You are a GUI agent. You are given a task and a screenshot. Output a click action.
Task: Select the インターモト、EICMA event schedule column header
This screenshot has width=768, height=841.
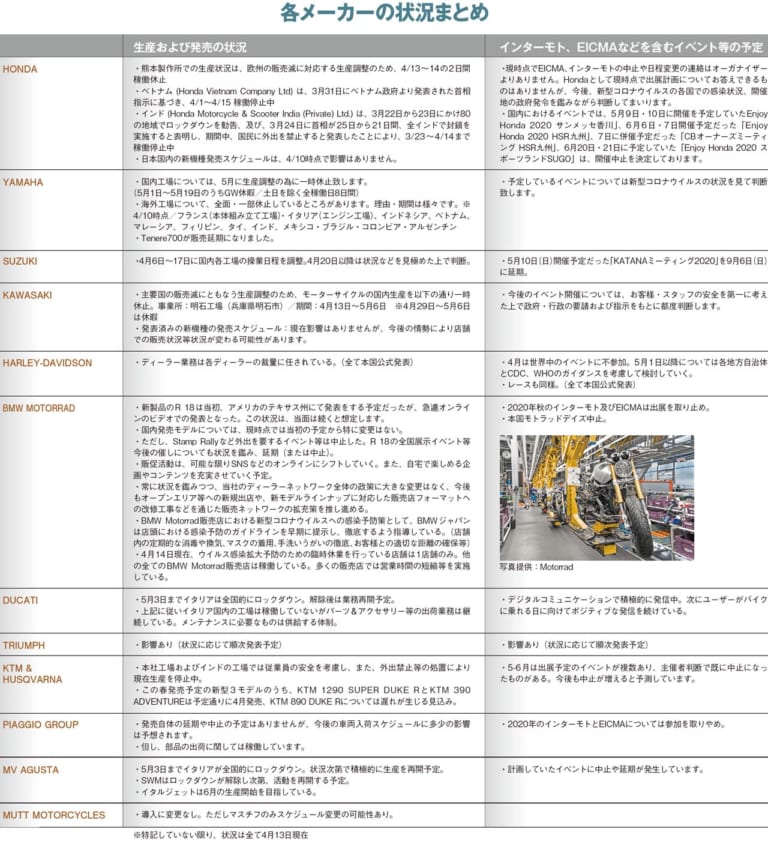point(631,47)
